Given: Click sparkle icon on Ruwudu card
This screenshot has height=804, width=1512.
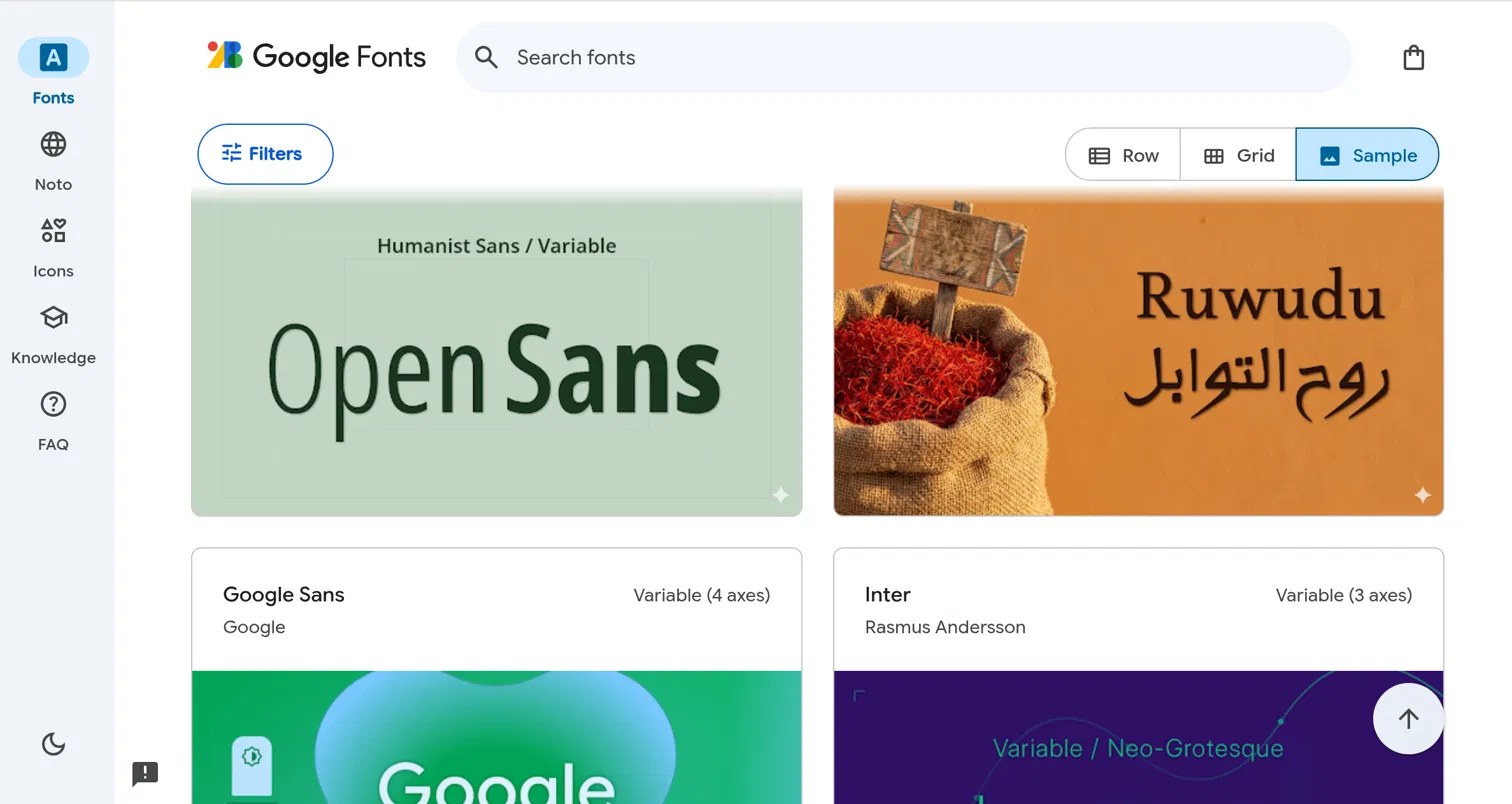Looking at the screenshot, I should coord(1422,494).
